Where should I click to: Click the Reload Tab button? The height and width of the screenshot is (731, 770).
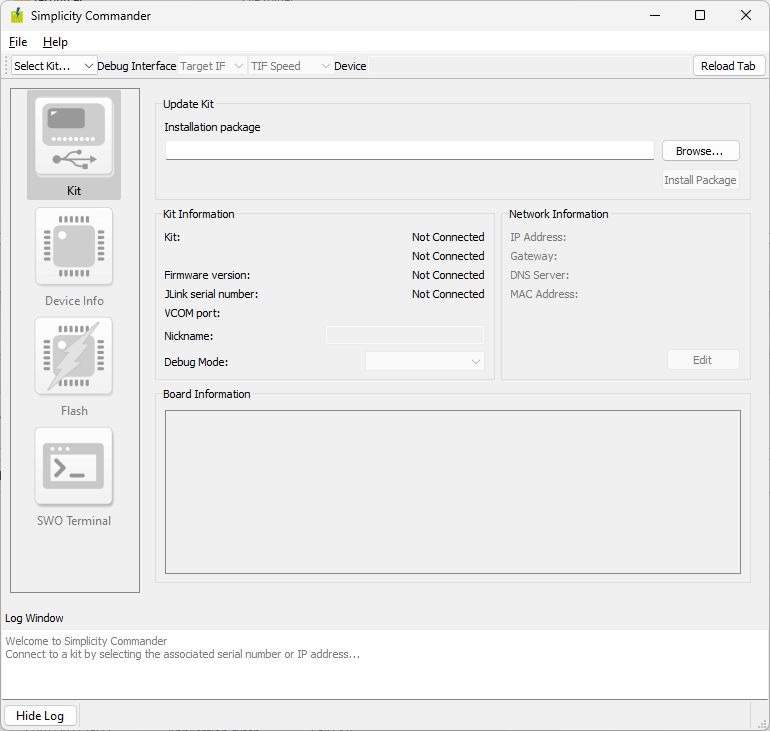pos(728,66)
